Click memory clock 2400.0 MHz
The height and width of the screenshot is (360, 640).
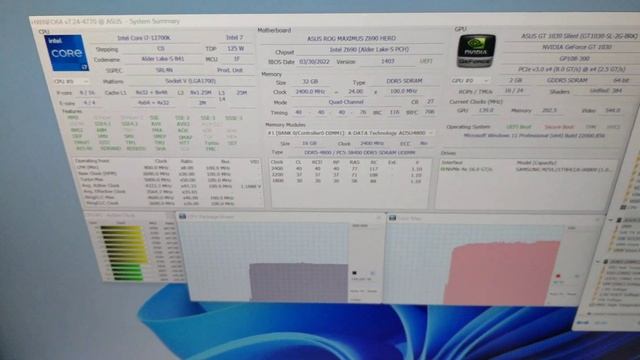pyautogui.click(x=310, y=92)
